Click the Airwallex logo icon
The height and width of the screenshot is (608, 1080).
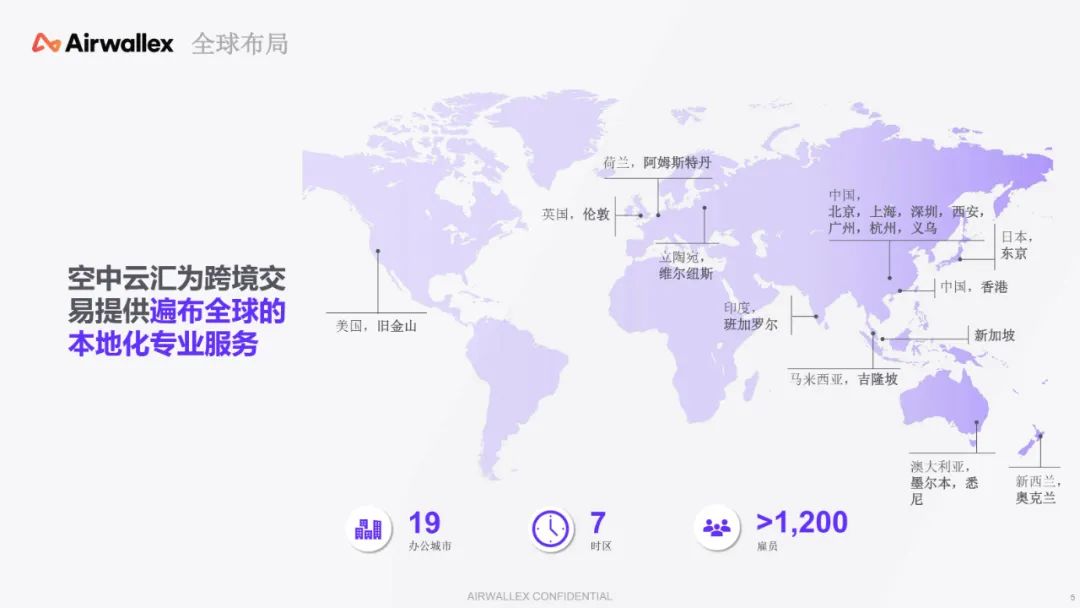46,43
